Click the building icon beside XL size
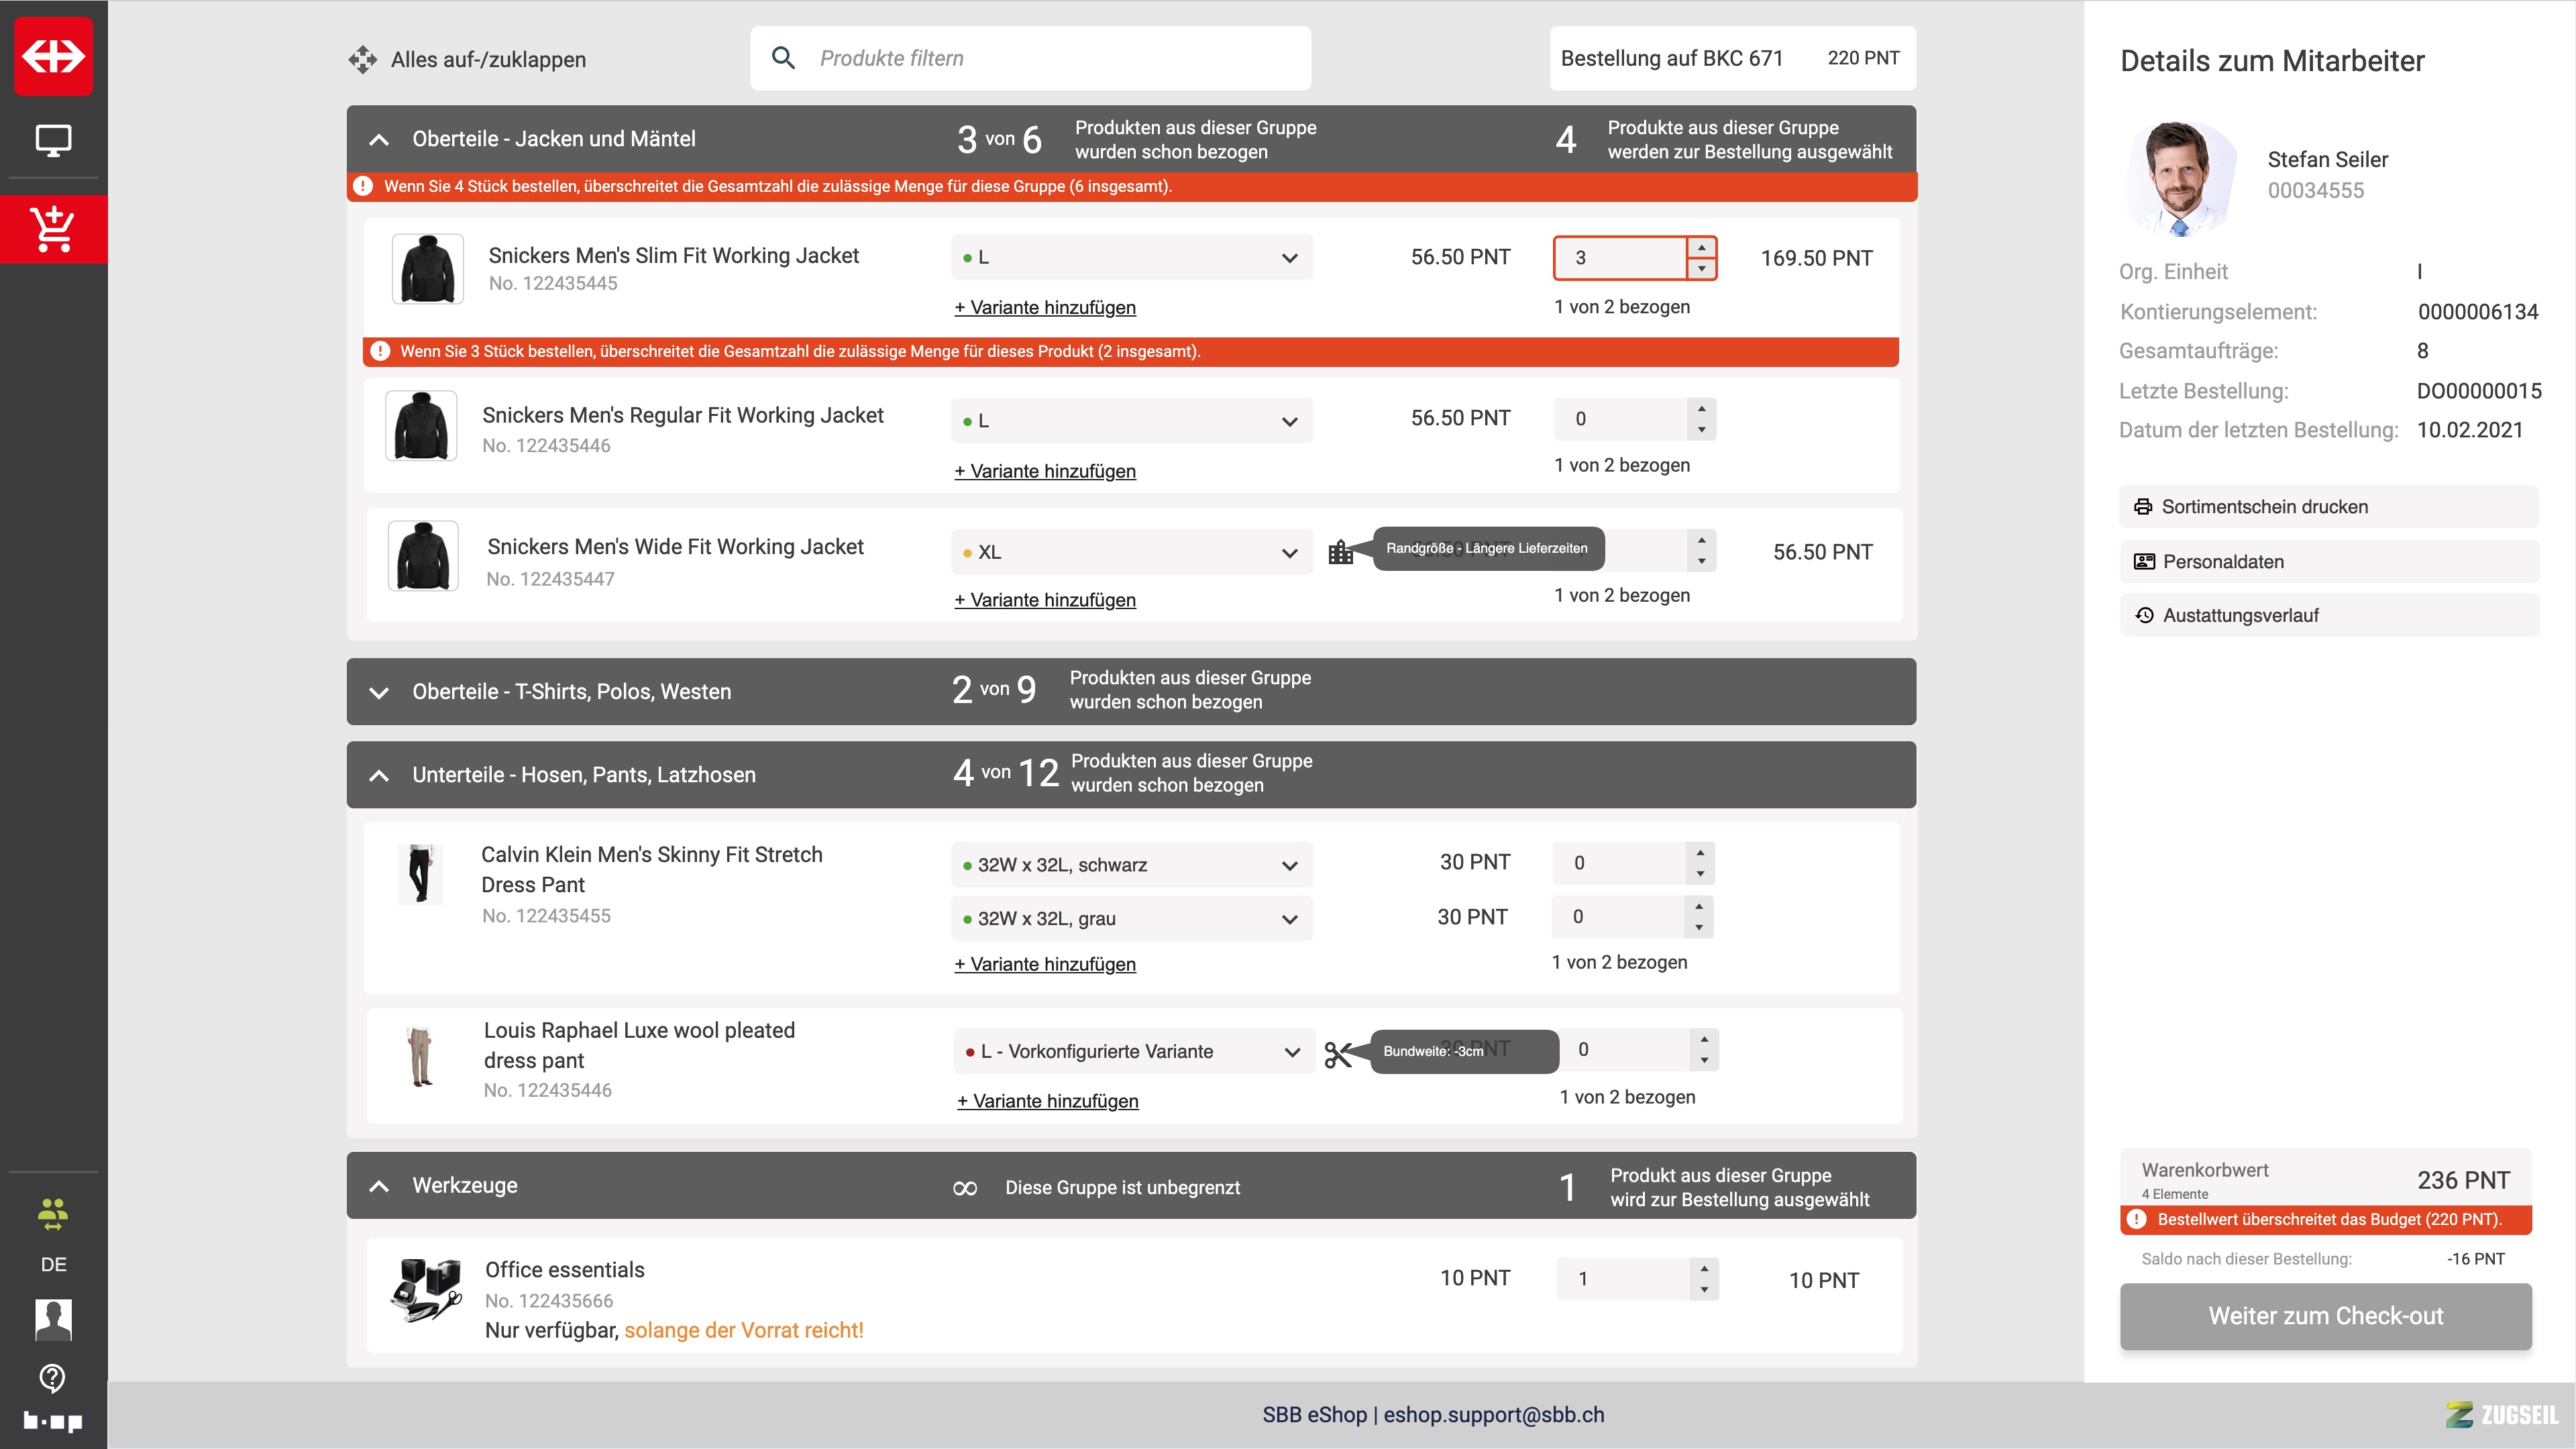 point(1340,552)
